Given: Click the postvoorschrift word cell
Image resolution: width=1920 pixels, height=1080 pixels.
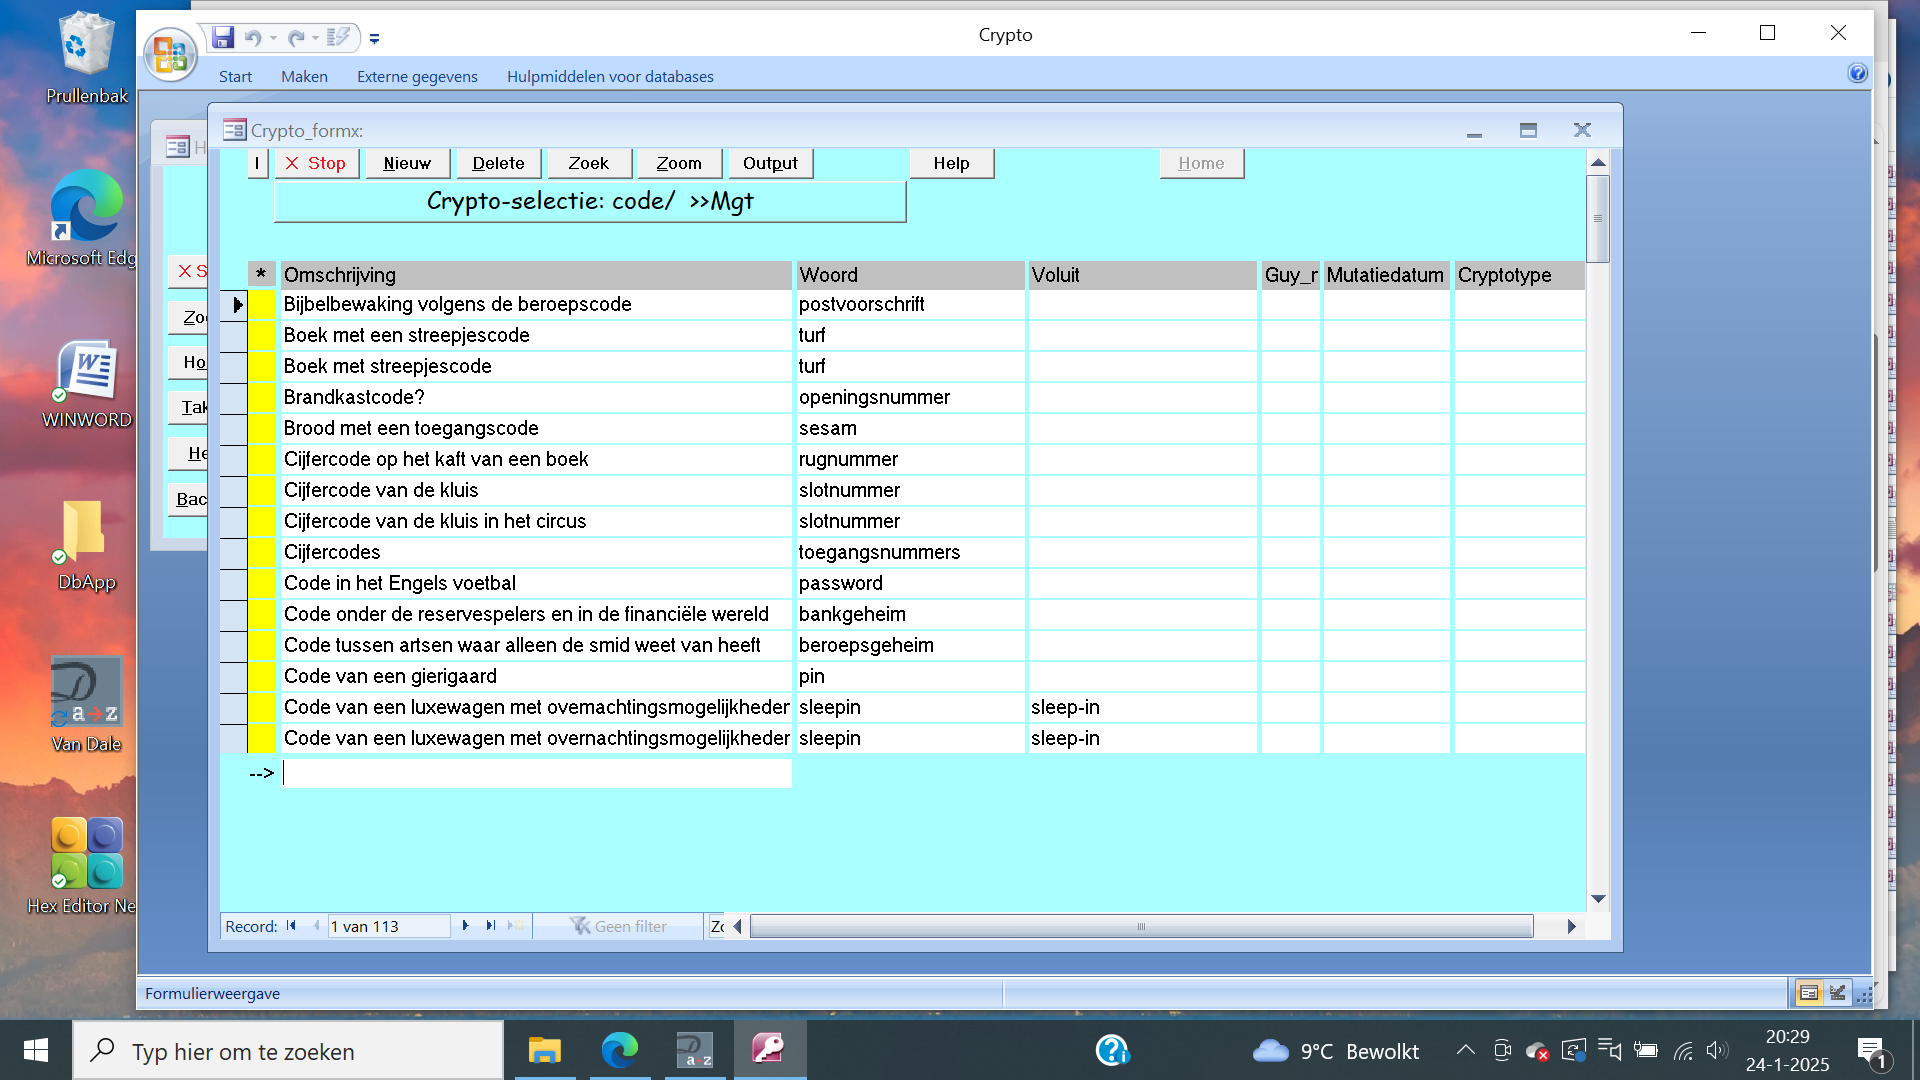Looking at the screenshot, I should [x=910, y=304].
